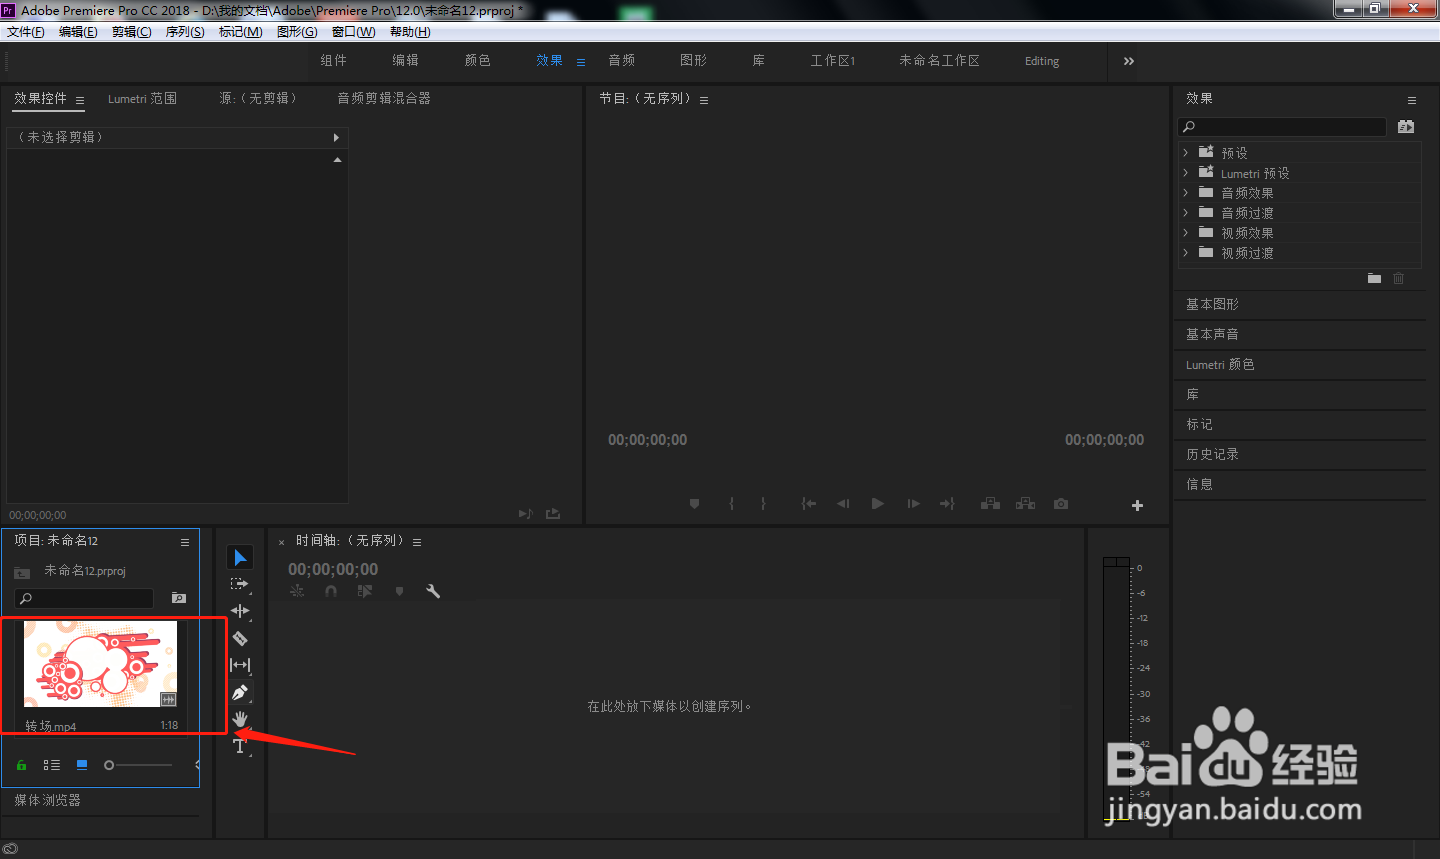Click the Extract button
The image size is (1440, 859).
pyautogui.click(x=1025, y=504)
